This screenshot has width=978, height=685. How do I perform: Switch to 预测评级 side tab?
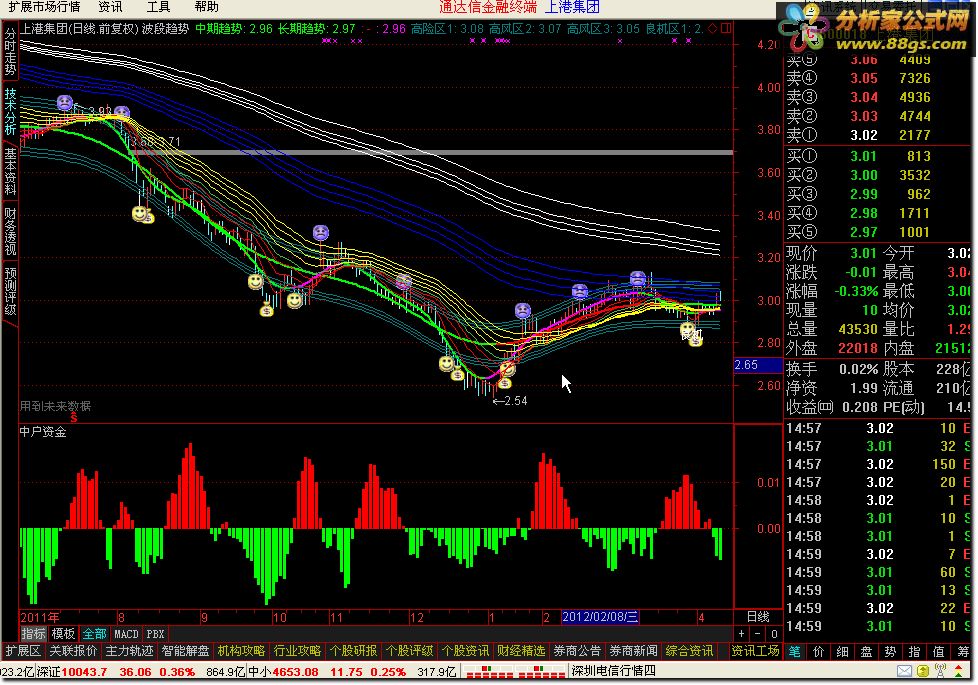(x=10, y=291)
